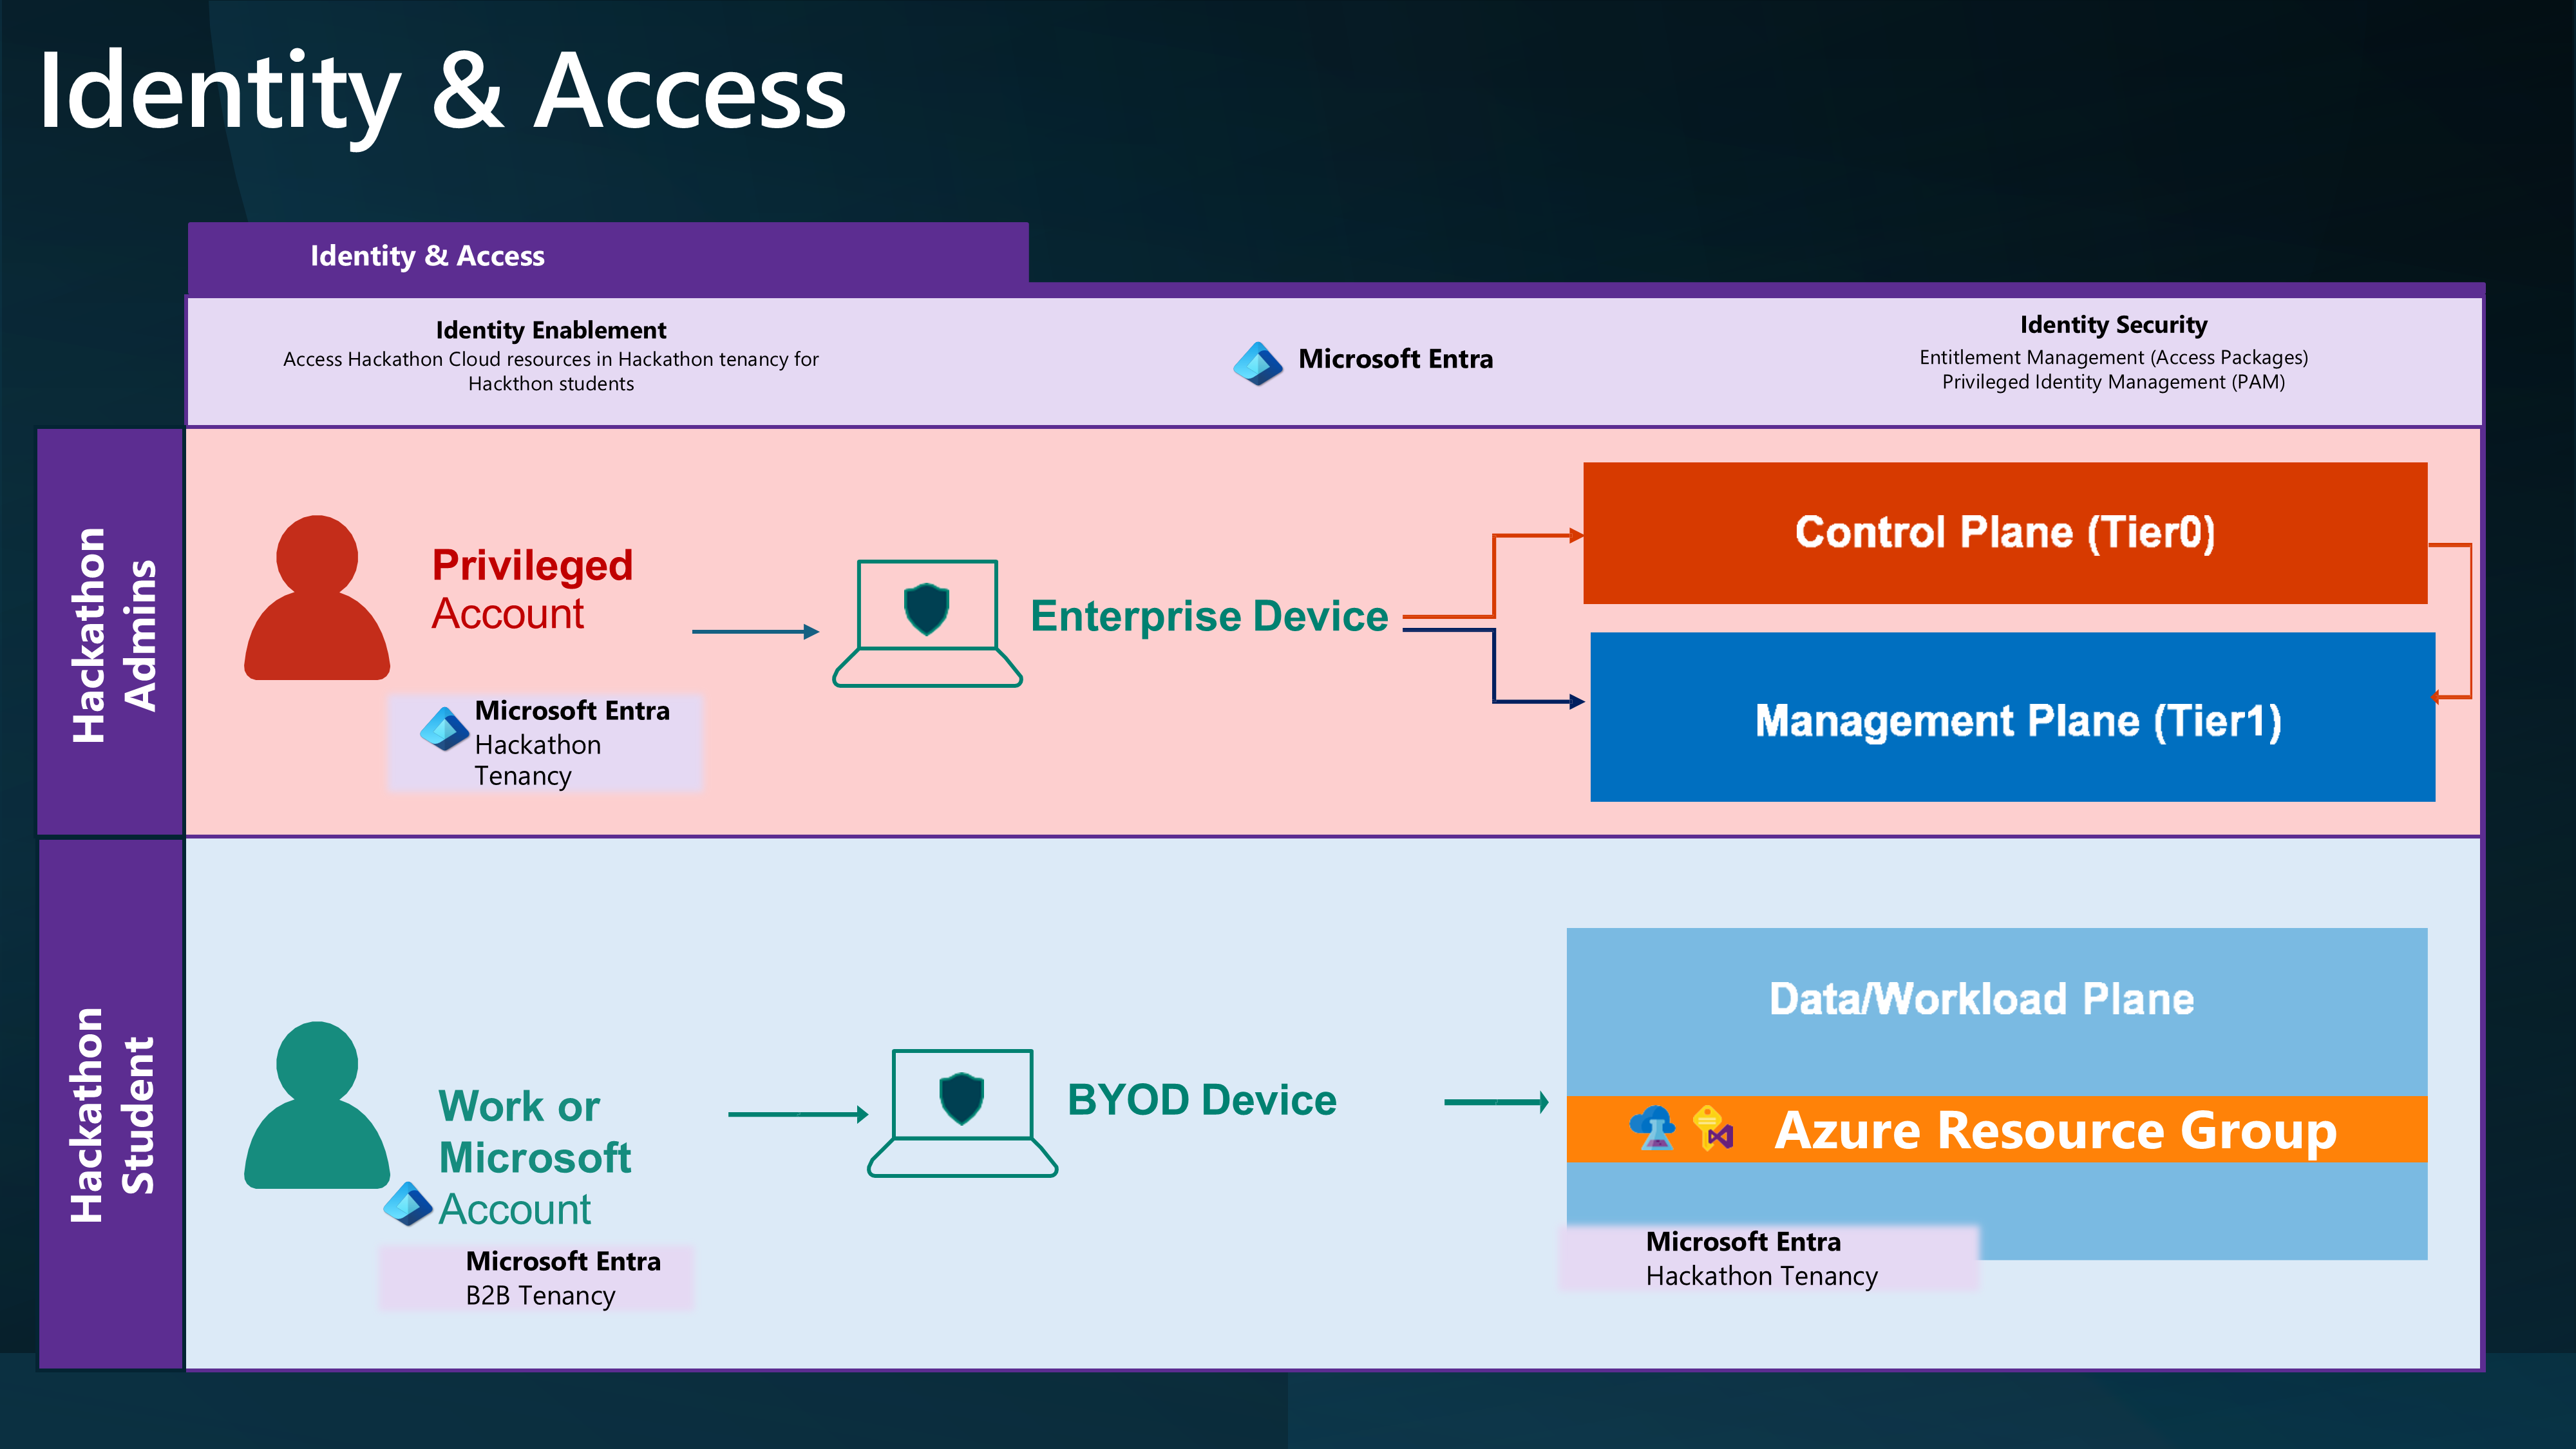This screenshot has width=2576, height=1449.
Task: Click 'Hackathon Tenancy' label under Data/Workload Plane
Action: [x=1761, y=1276]
